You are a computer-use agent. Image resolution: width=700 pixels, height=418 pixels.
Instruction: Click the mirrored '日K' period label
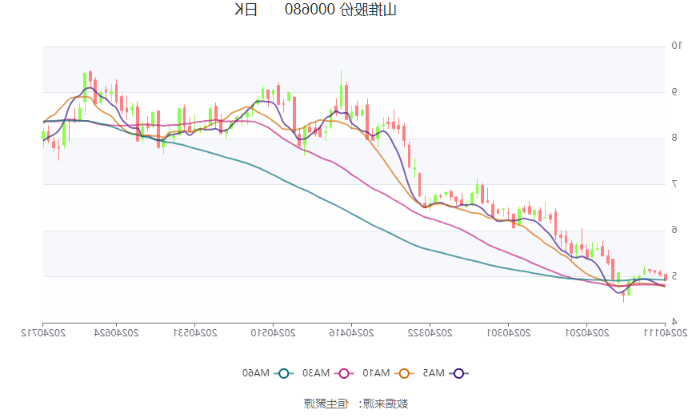point(246,9)
